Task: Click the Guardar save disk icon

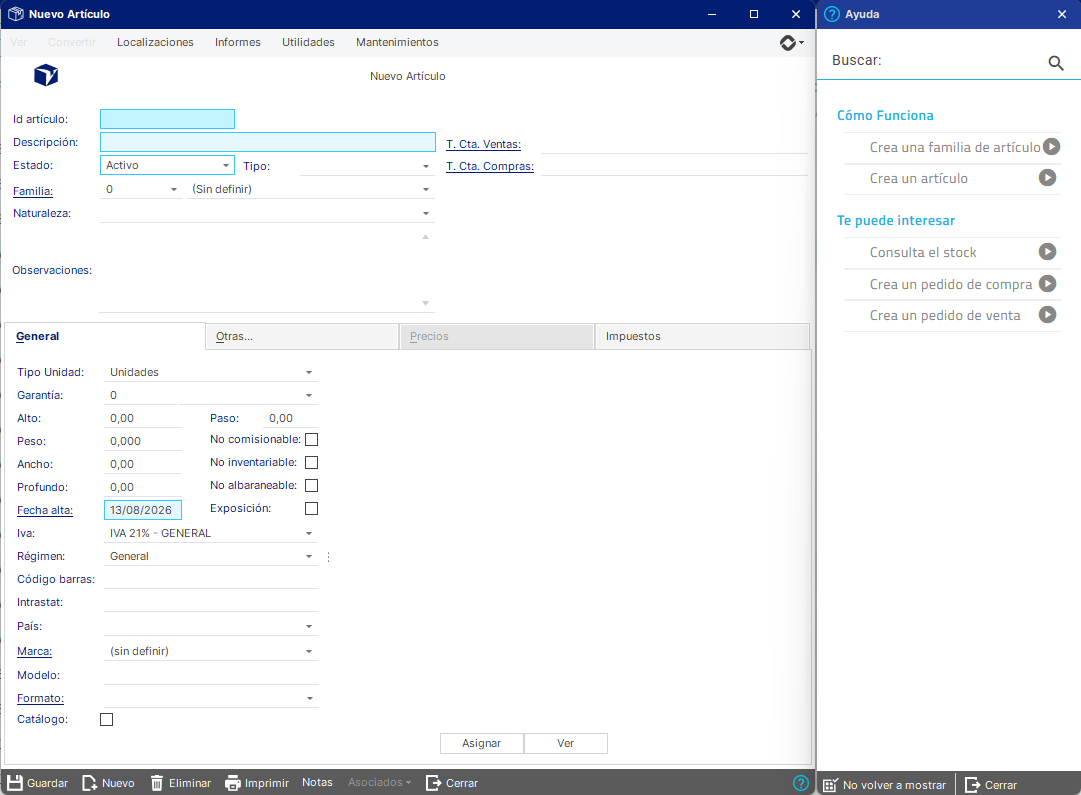Action: click(x=14, y=783)
